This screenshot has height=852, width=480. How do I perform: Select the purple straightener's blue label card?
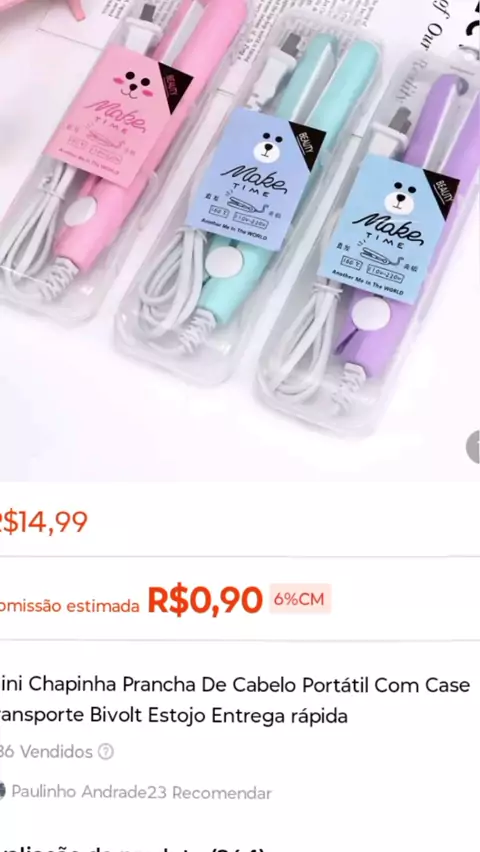(388, 229)
